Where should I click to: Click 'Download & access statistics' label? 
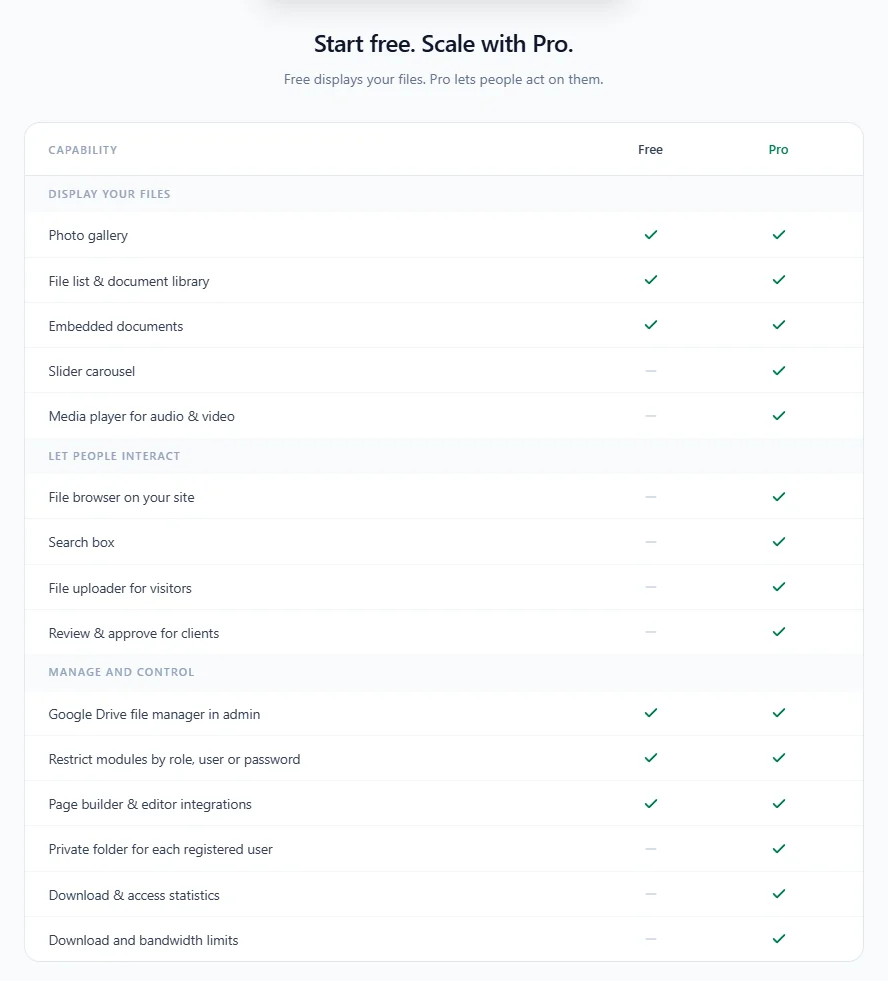tap(134, 895)
